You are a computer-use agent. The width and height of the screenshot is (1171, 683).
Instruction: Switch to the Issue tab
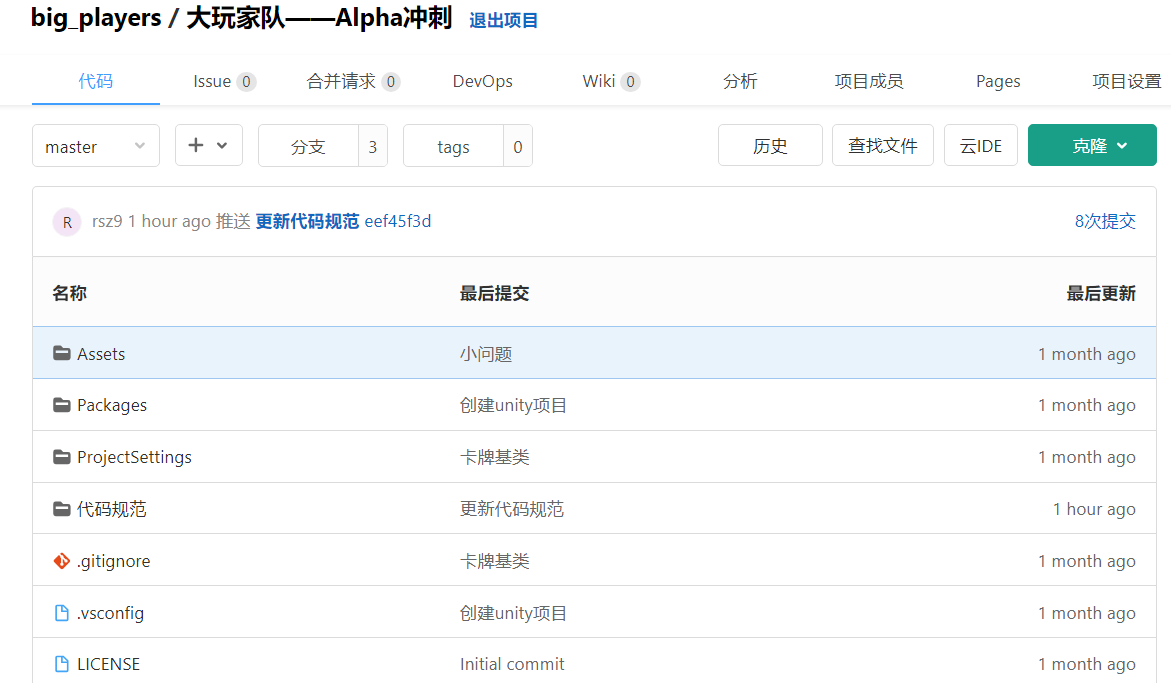click(223, 81)
